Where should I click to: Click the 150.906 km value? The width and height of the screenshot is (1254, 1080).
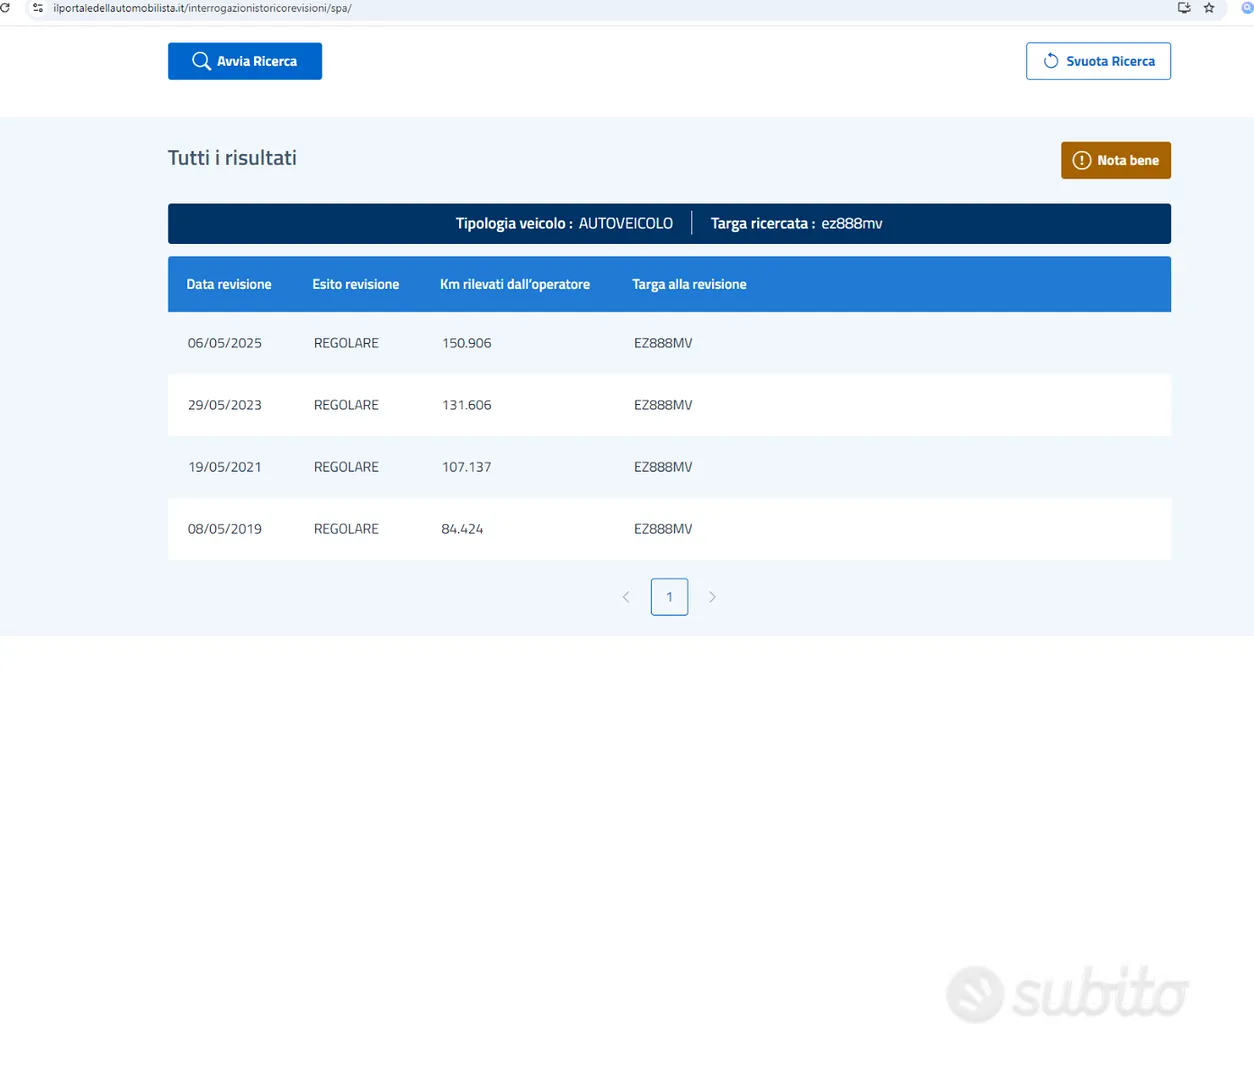click(467, 343)
